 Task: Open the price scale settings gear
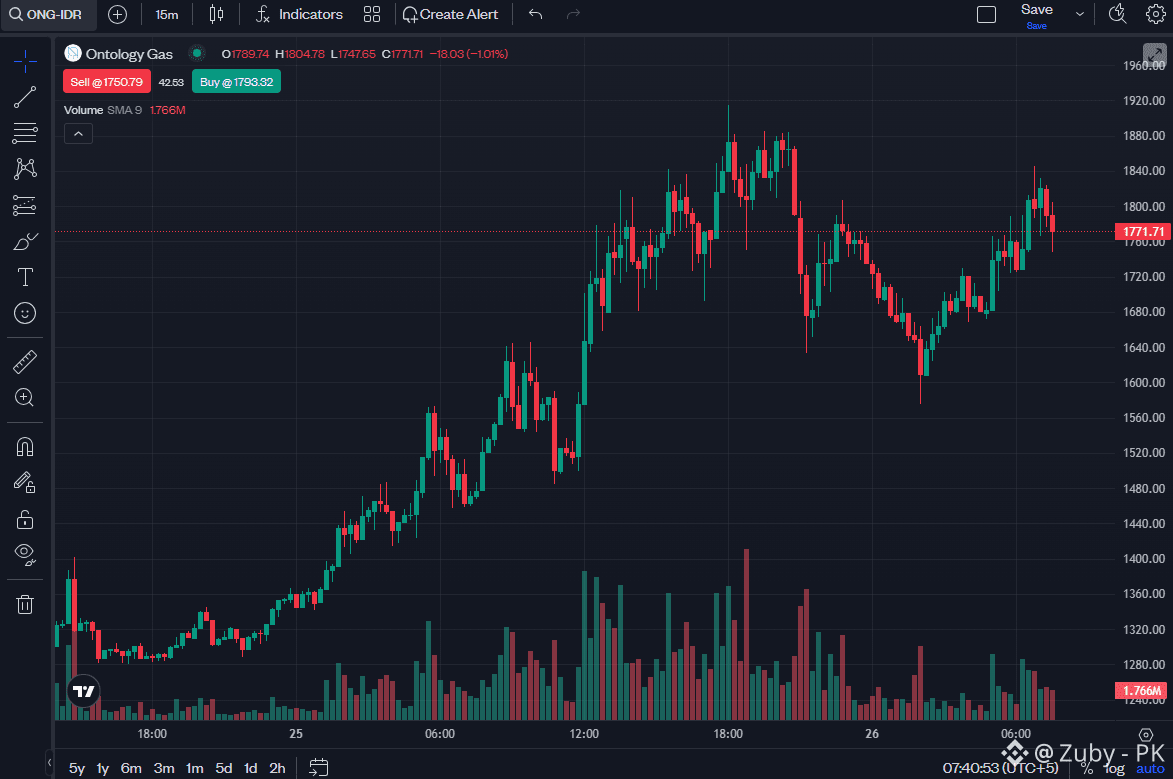point(1145,735)
